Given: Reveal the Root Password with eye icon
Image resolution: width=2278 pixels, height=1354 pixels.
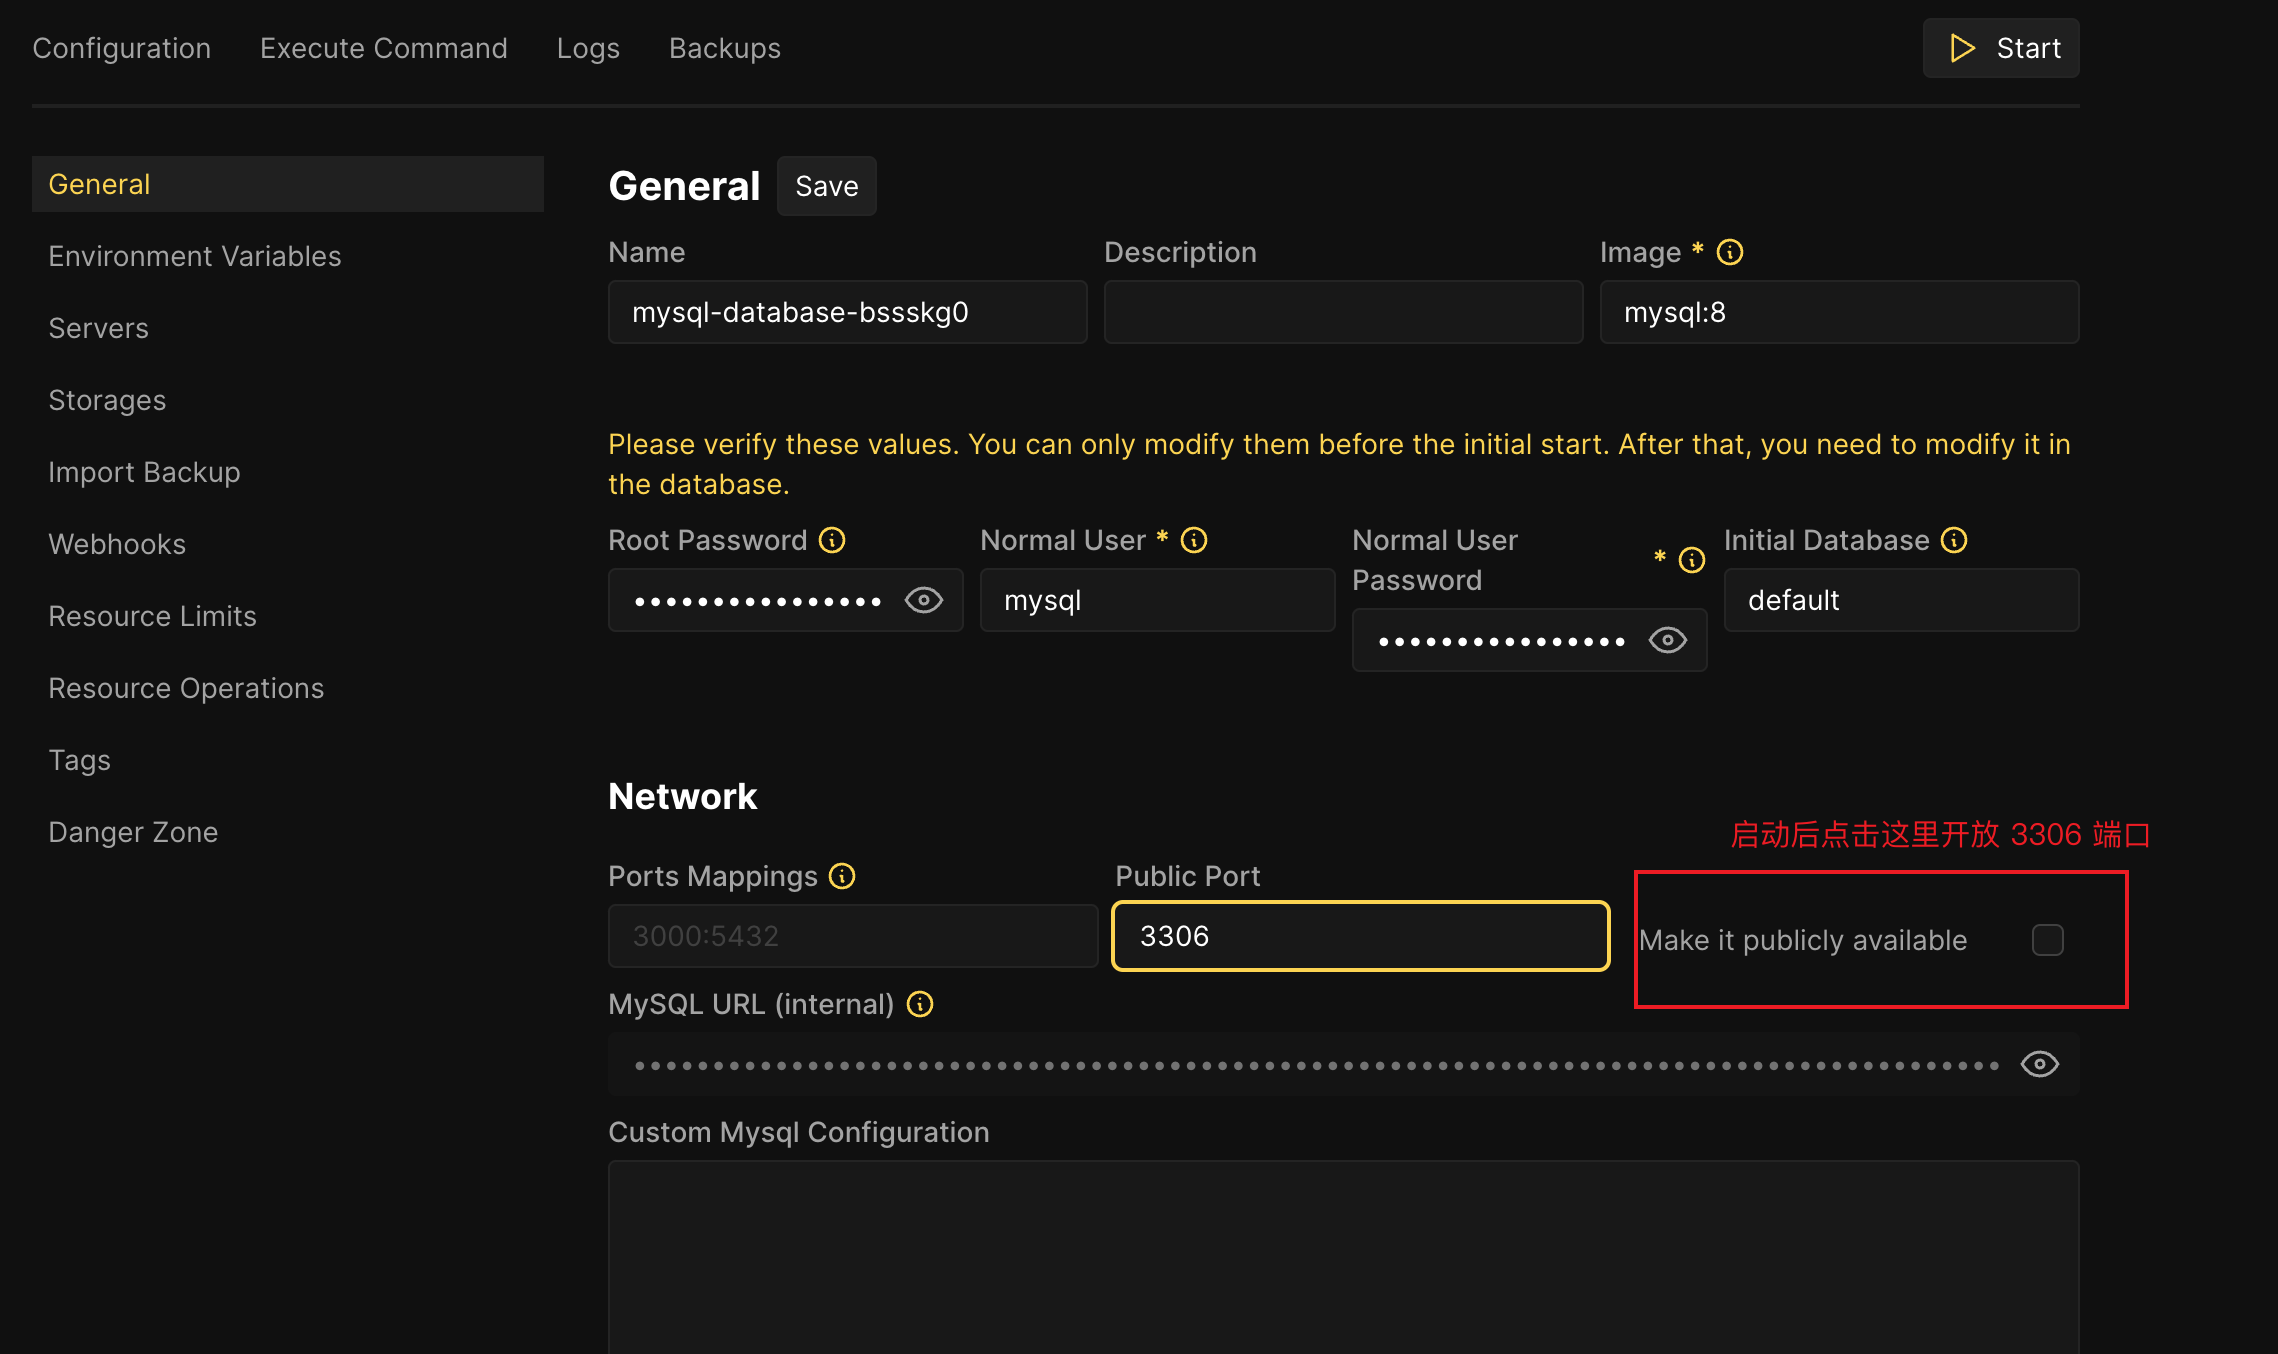Looking at the screenshot, I should (923, 600).
